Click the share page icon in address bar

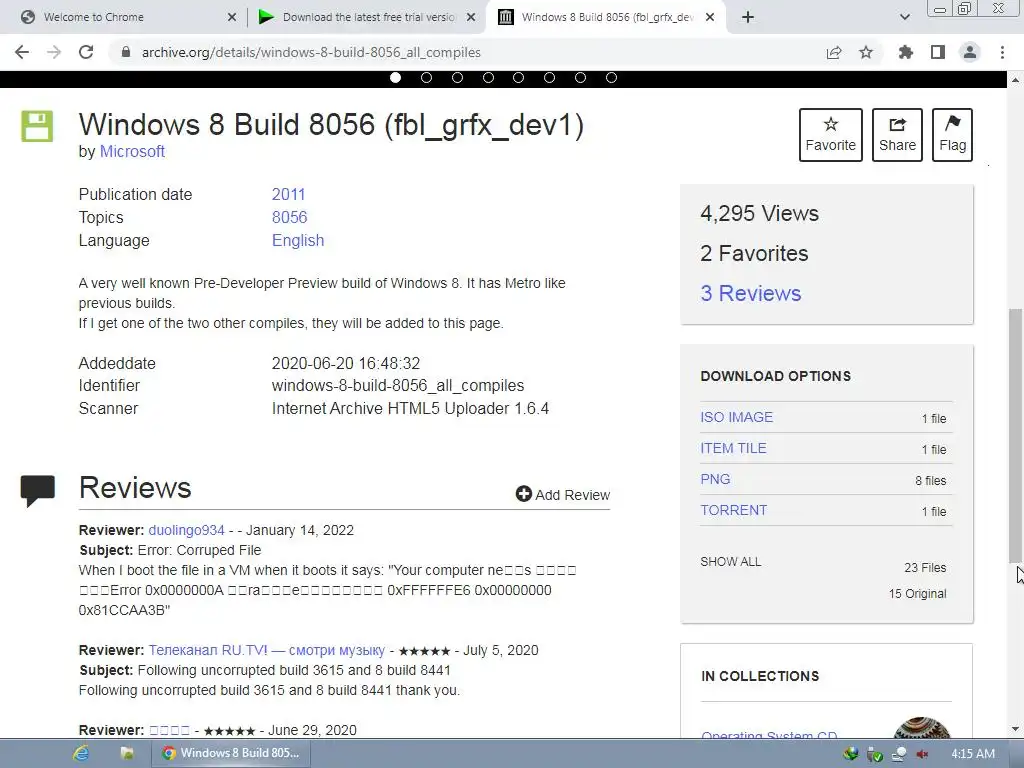coord(834,52)
